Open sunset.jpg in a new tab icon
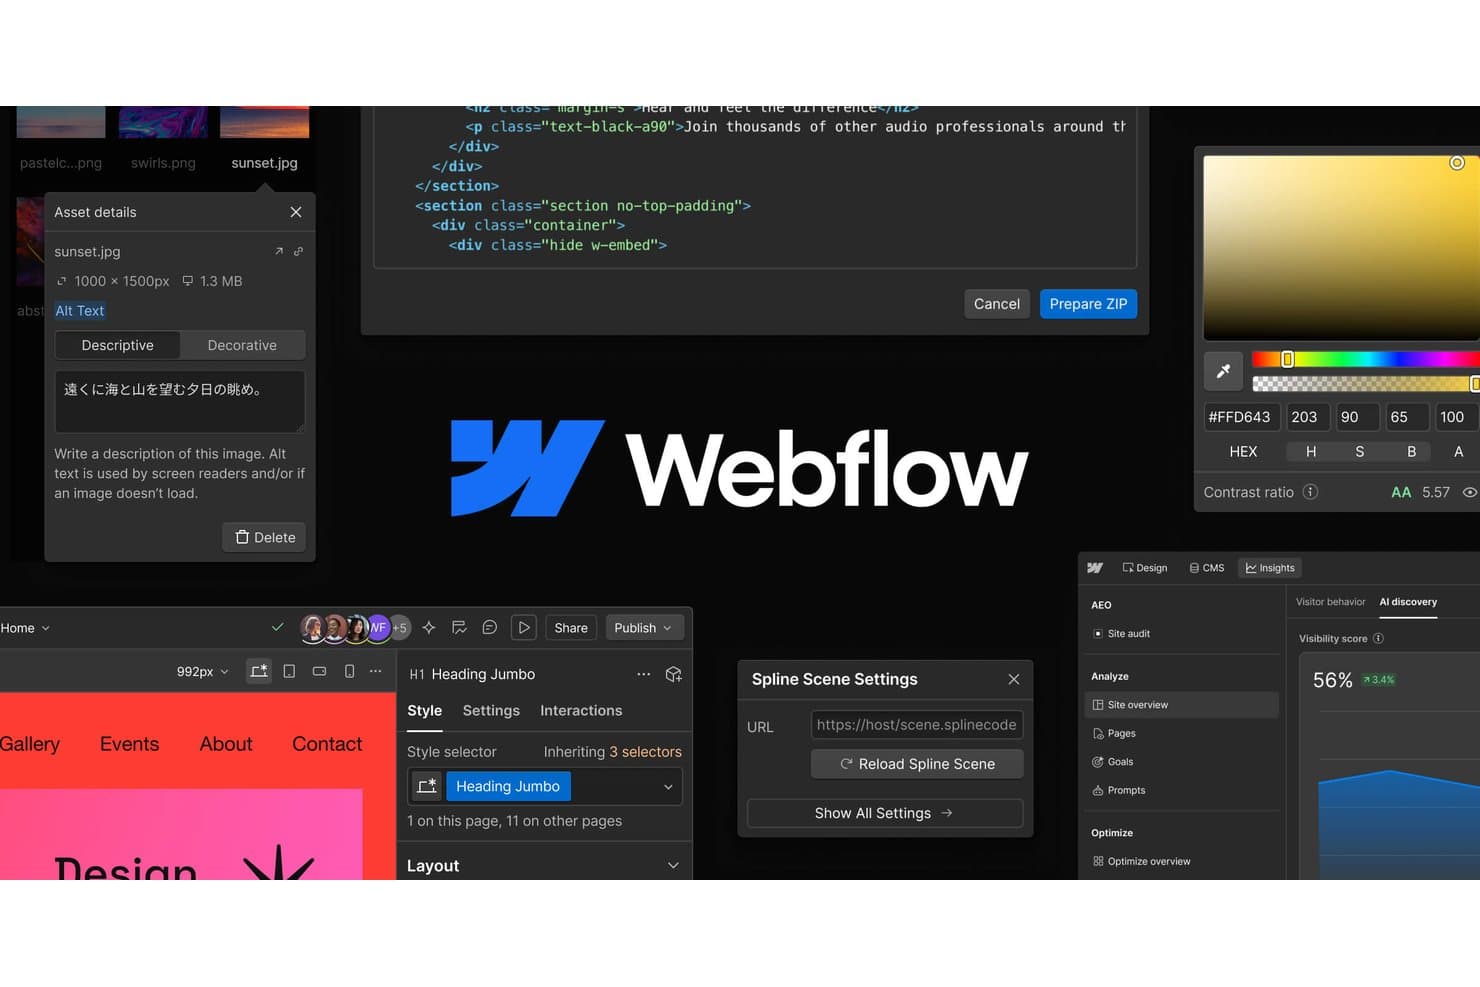1480x987 pixels. pos(279,251)
